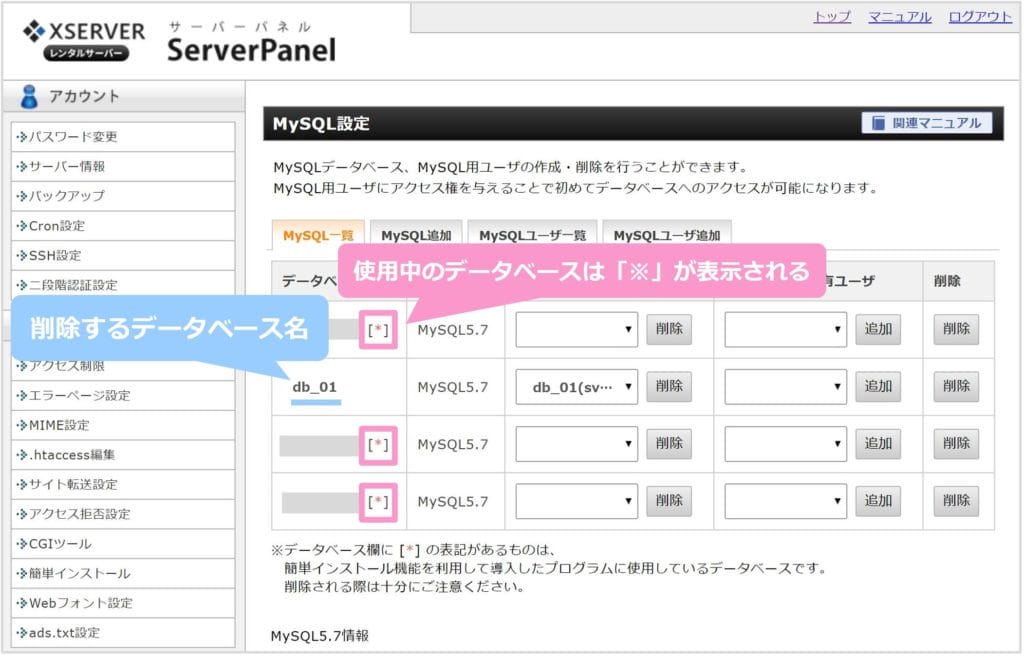Open db_01 row's unassigned user dropdown
Image resolution: width=1024 pixels, height=656 pixels.
coord(785,387)
